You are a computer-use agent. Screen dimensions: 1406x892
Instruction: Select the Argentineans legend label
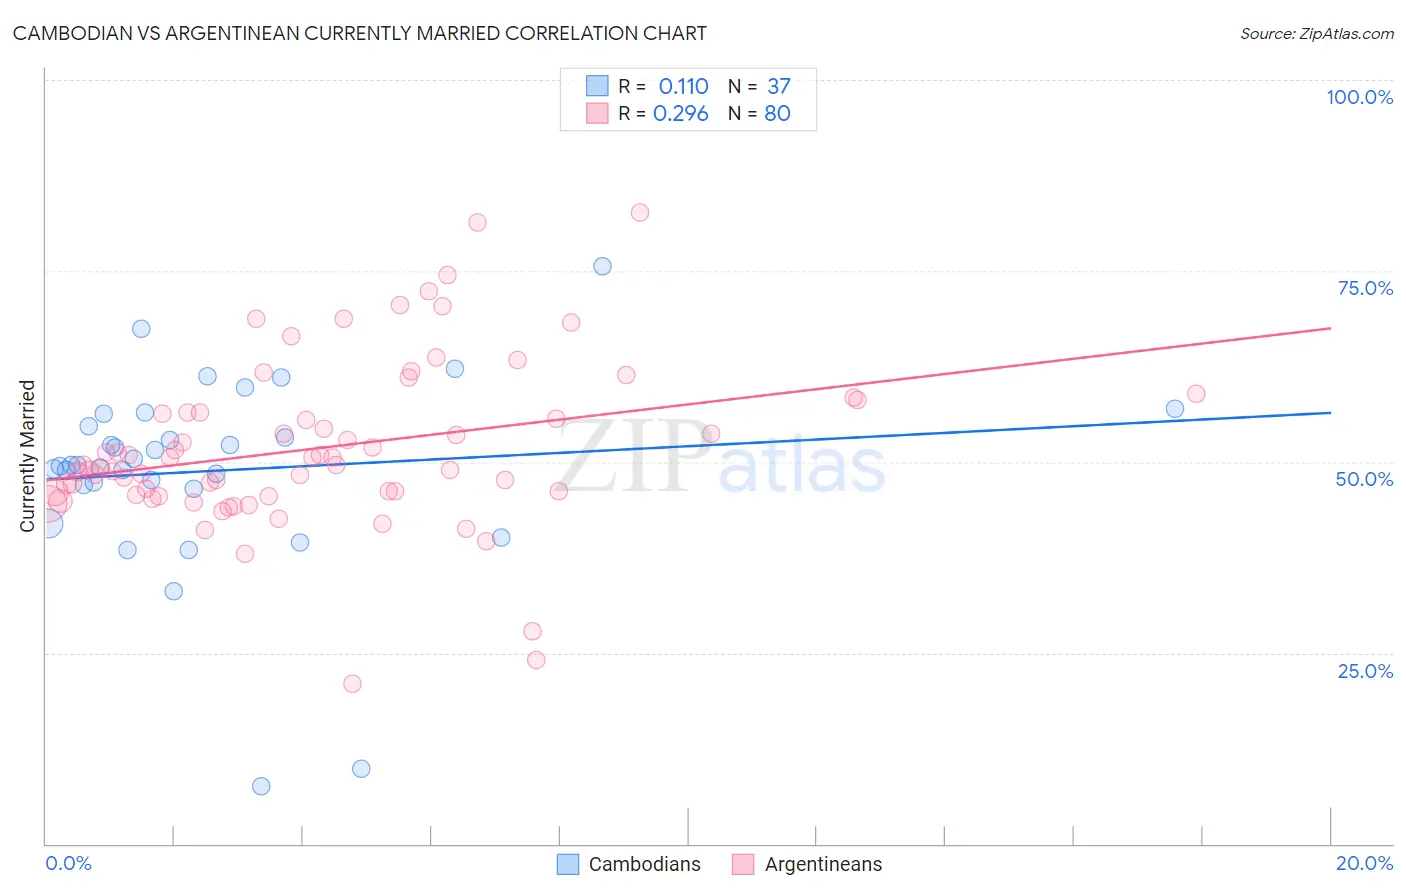click(823, 864)
